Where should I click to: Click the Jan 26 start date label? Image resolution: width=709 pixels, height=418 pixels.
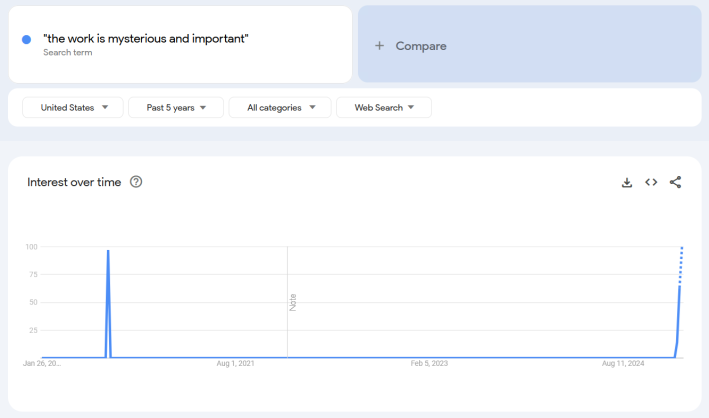pyautogui.click(x=42, y=363)
